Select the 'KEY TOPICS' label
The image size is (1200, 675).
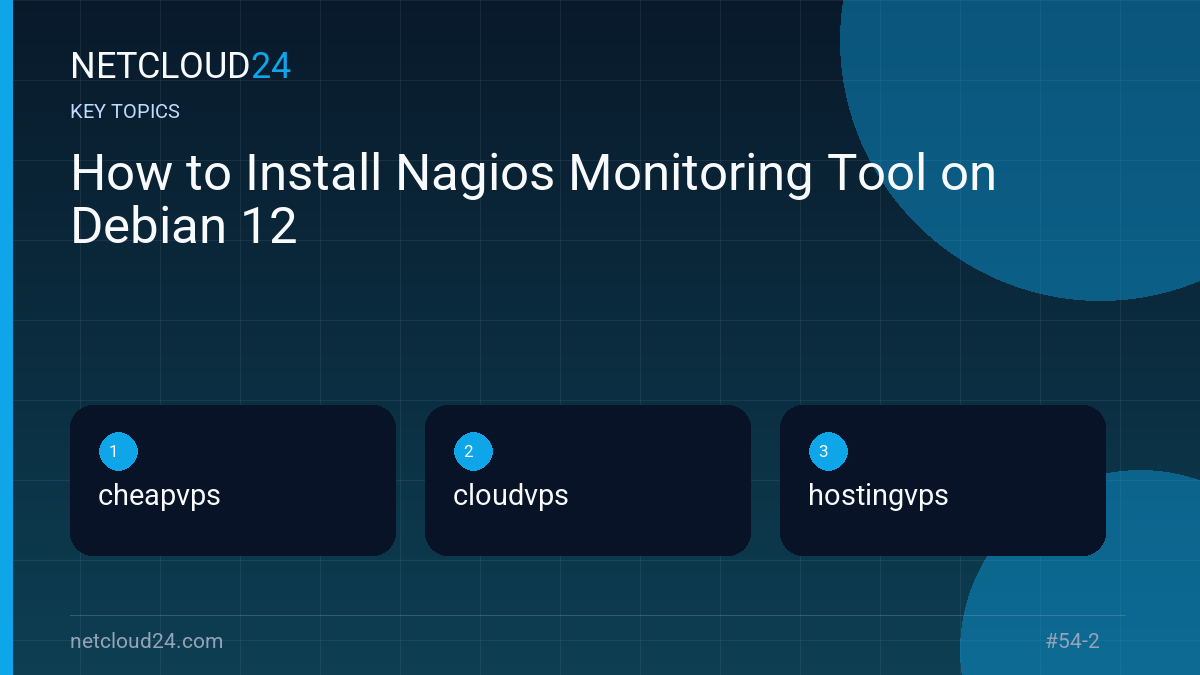coord(125,111)
